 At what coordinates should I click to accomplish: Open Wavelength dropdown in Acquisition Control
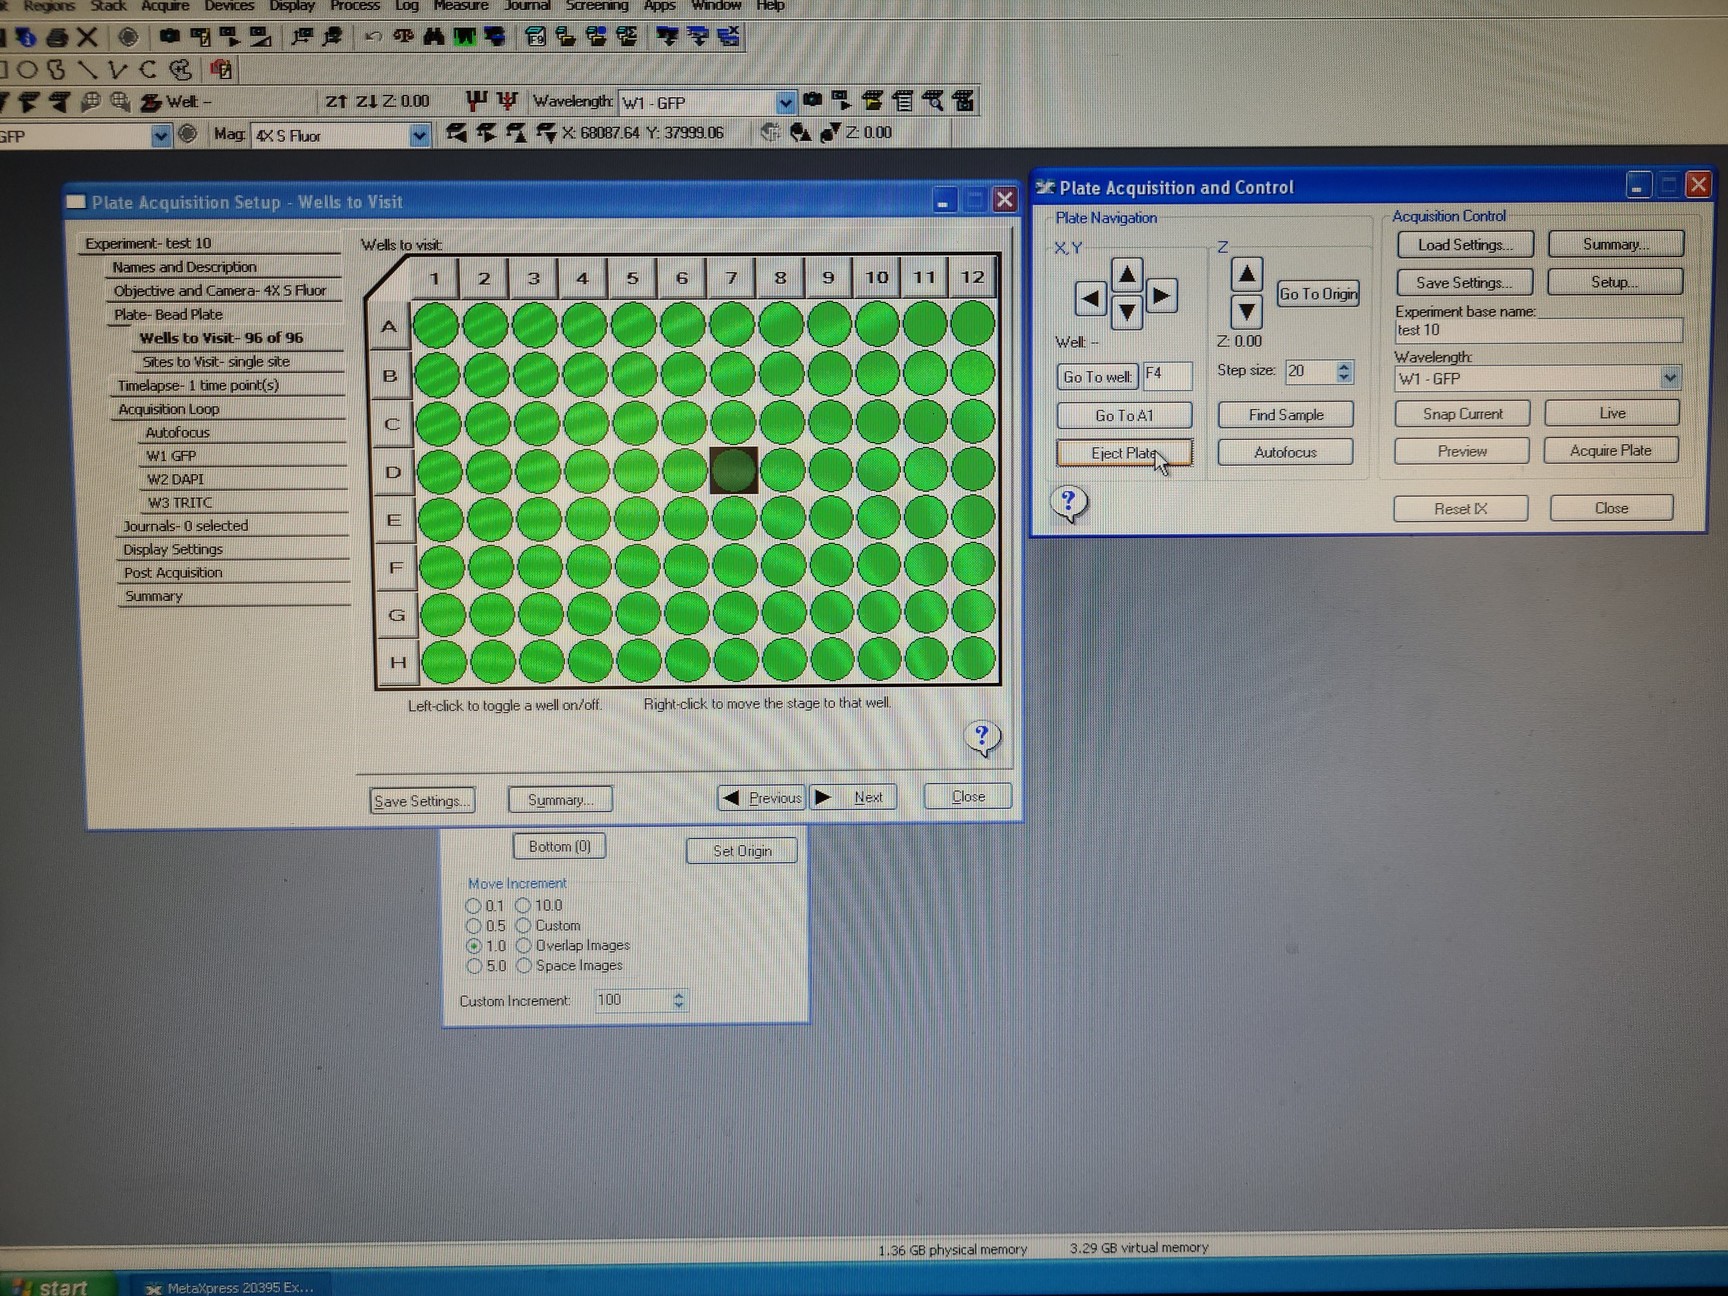(1669, 378)
